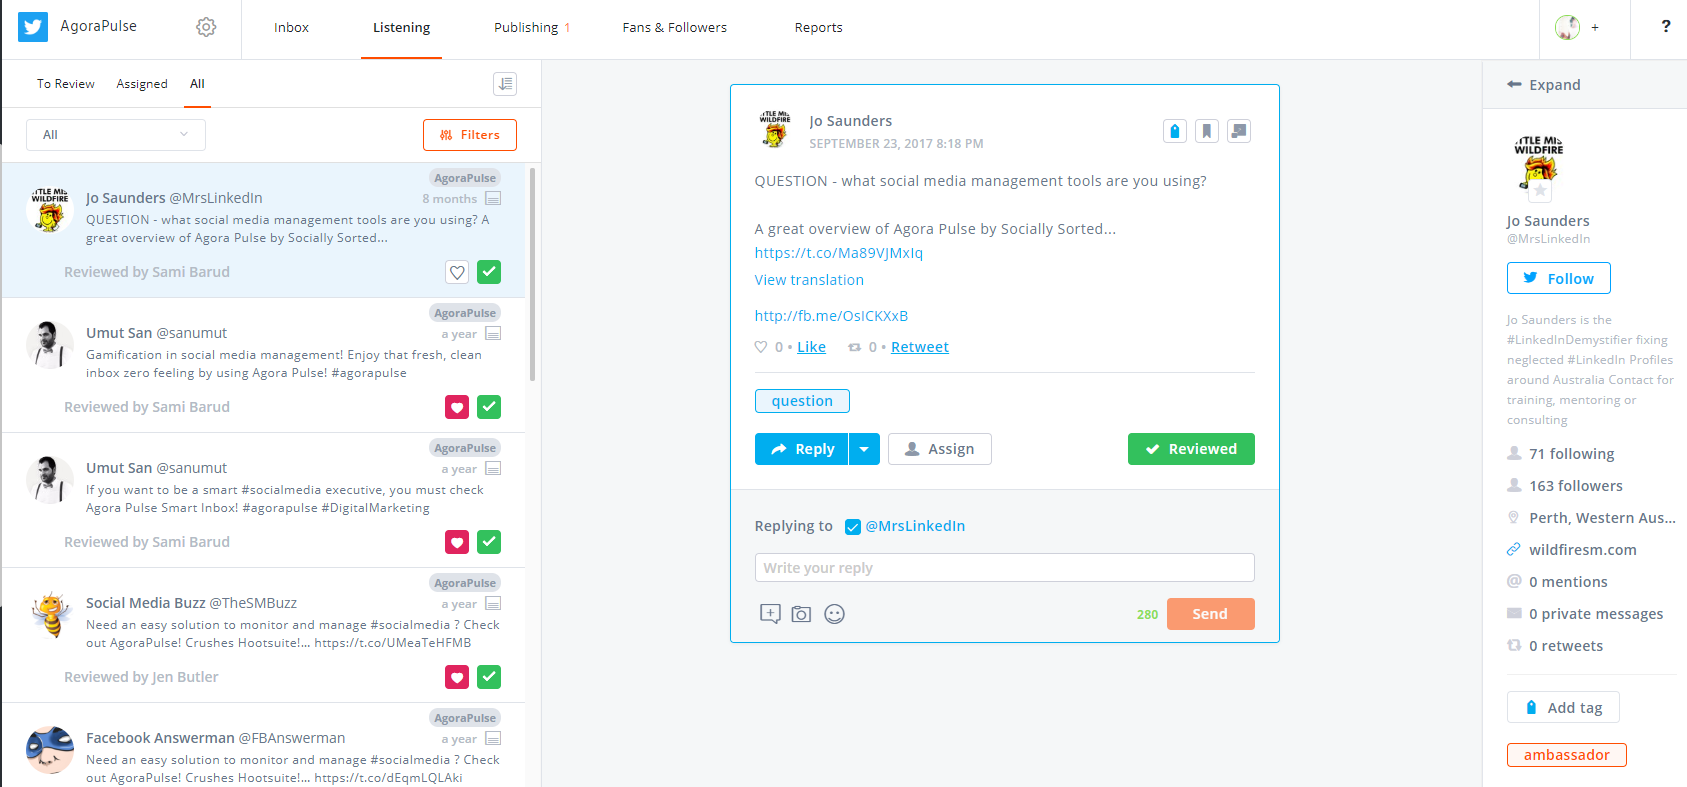Click Umut San avatar on gamification tweet
This screenshot has width=1687, height=787.
tap(49, 345)
